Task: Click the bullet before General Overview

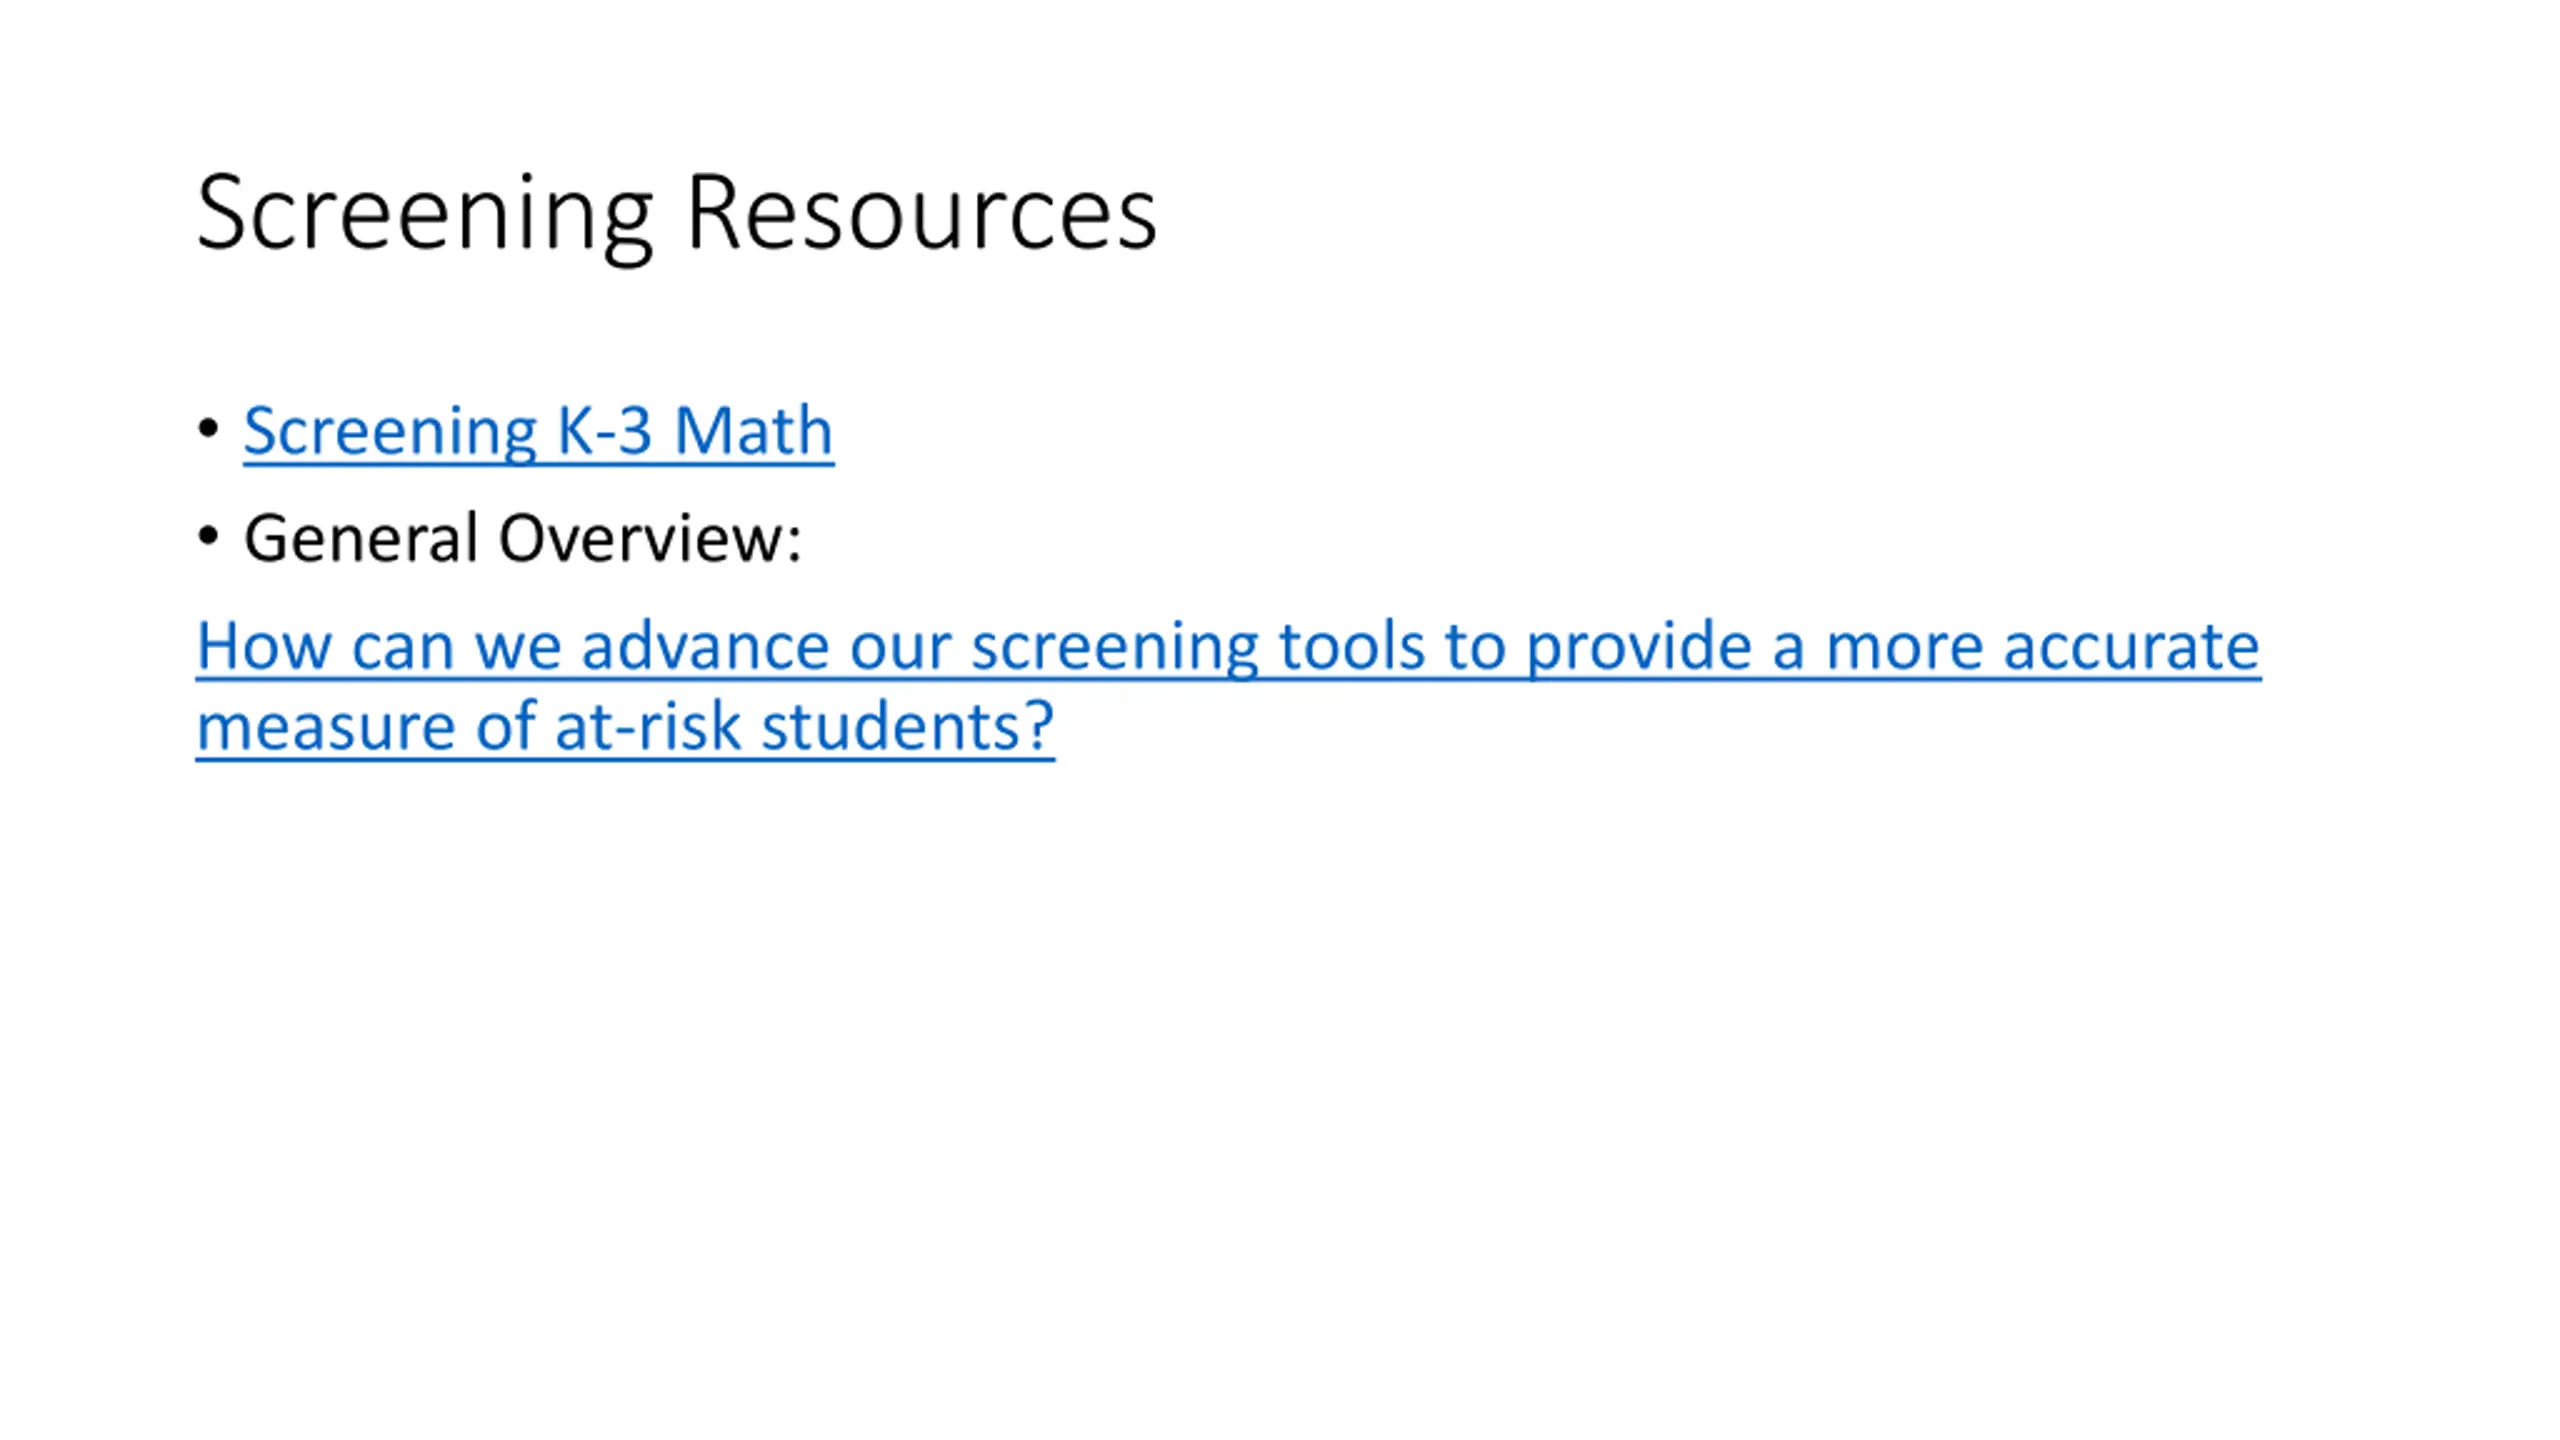Action: pos(208,537)
